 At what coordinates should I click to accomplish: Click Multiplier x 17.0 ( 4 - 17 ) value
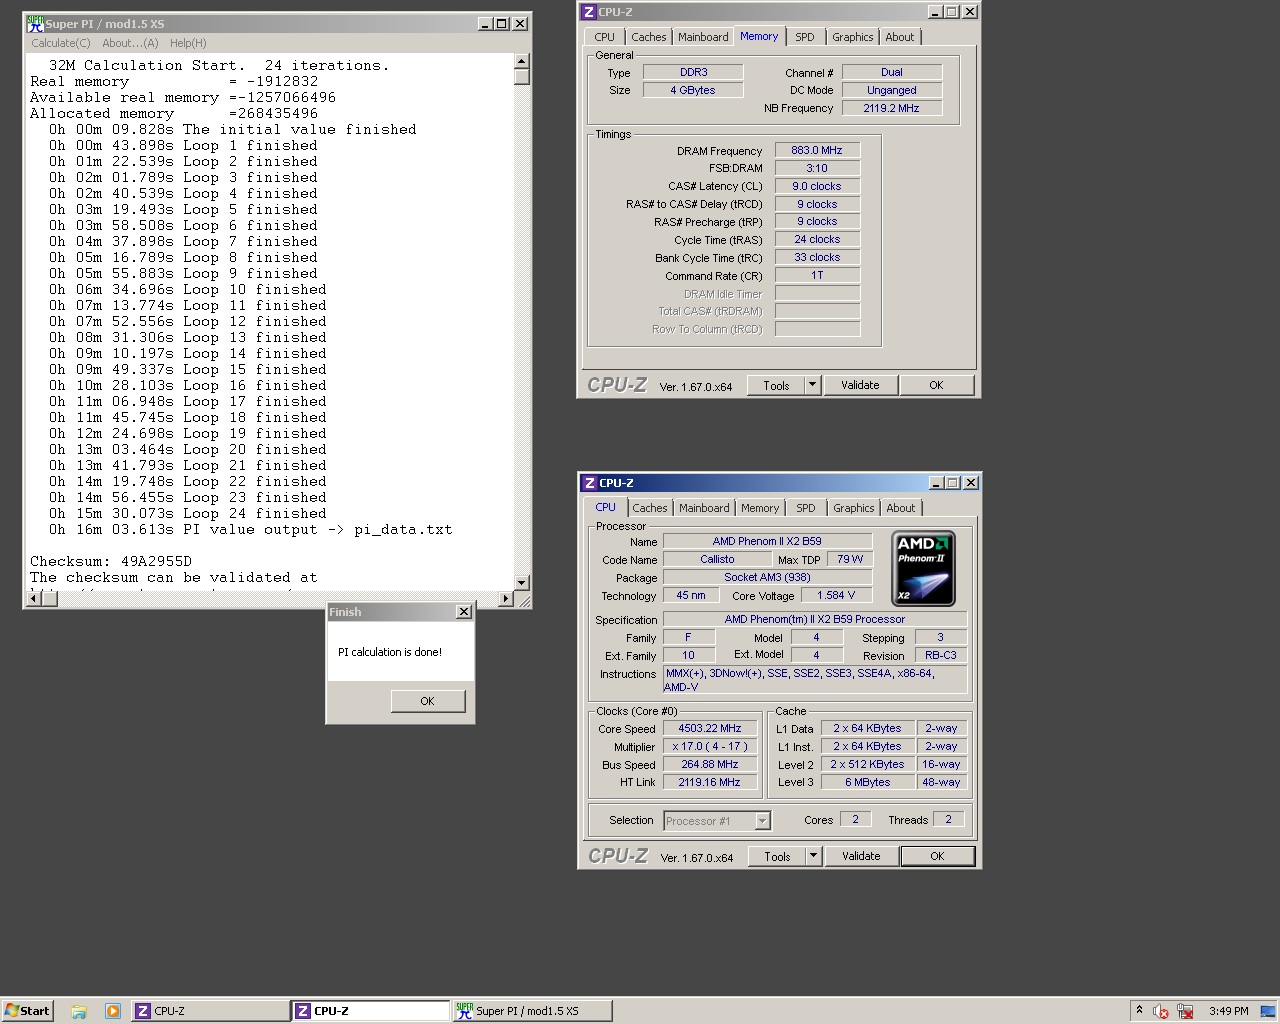tap(710, 746)
